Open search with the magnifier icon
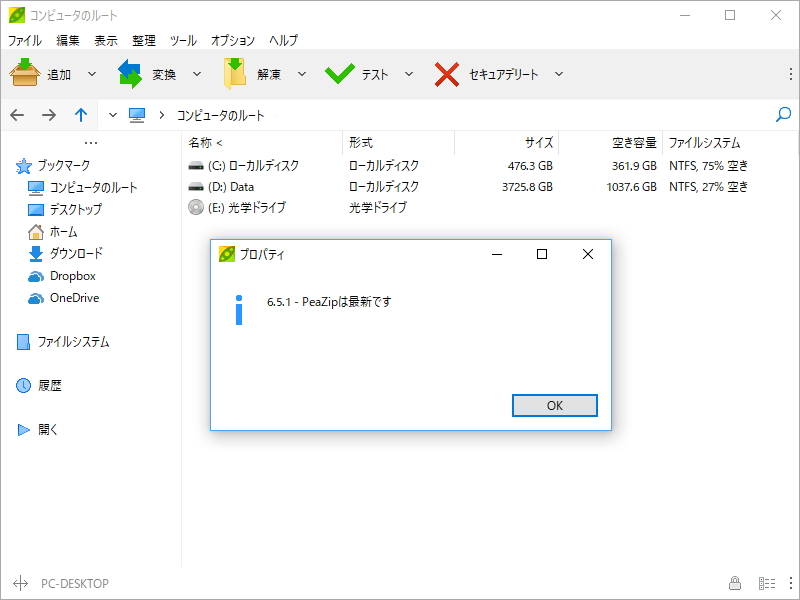800x600 pixels. (x=783, y=115)
